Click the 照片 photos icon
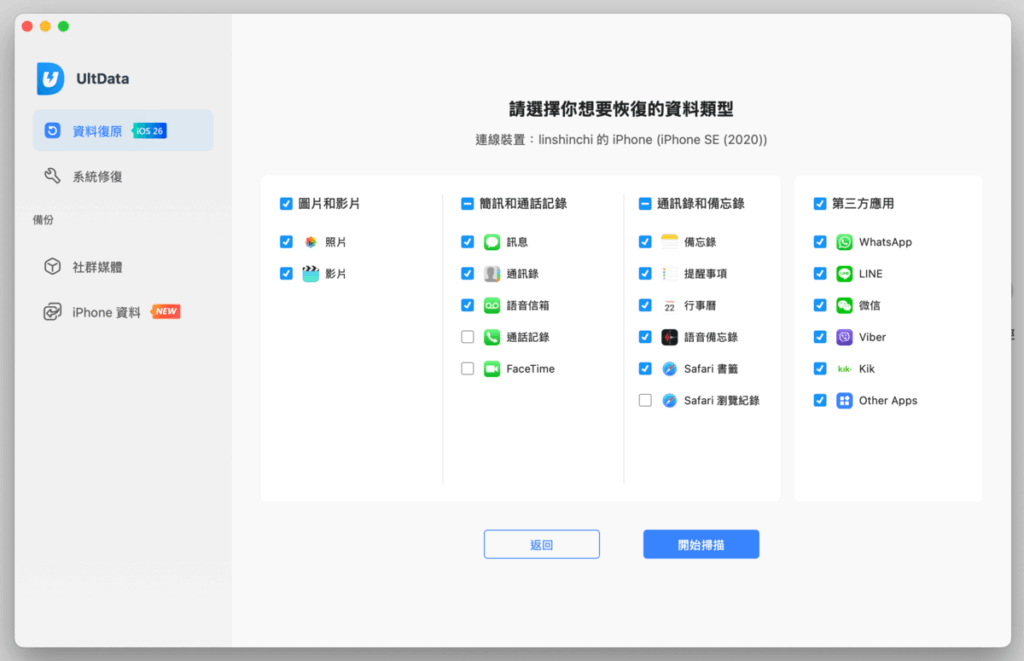The width and height of the screenshot is (1024, 661). 311,242
